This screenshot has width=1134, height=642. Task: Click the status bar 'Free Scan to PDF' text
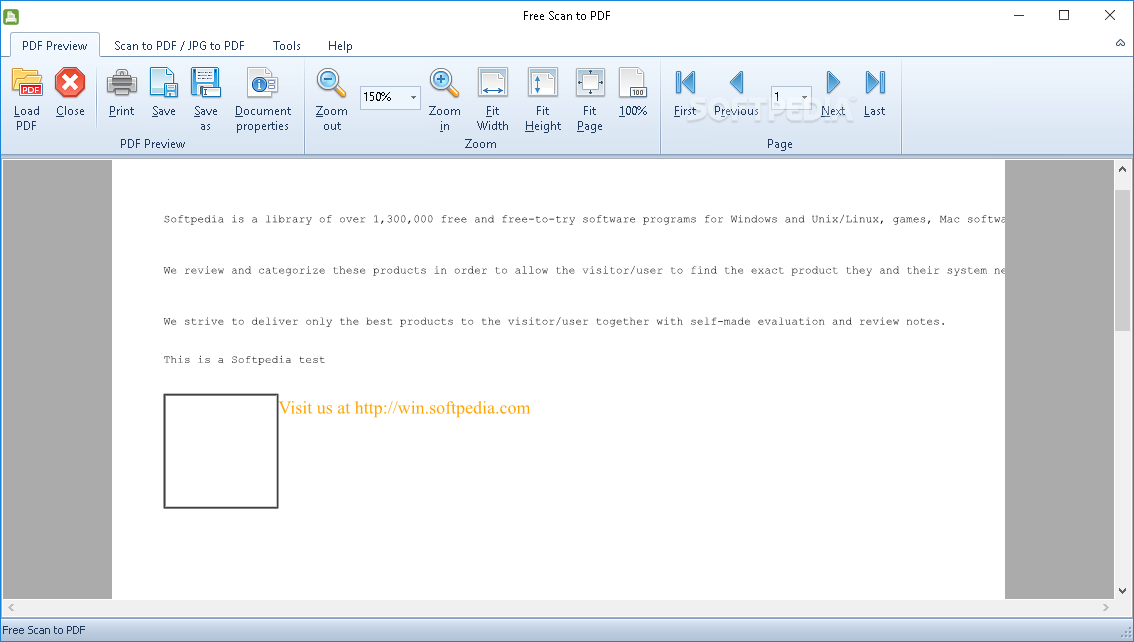click(x=44, y=630)
